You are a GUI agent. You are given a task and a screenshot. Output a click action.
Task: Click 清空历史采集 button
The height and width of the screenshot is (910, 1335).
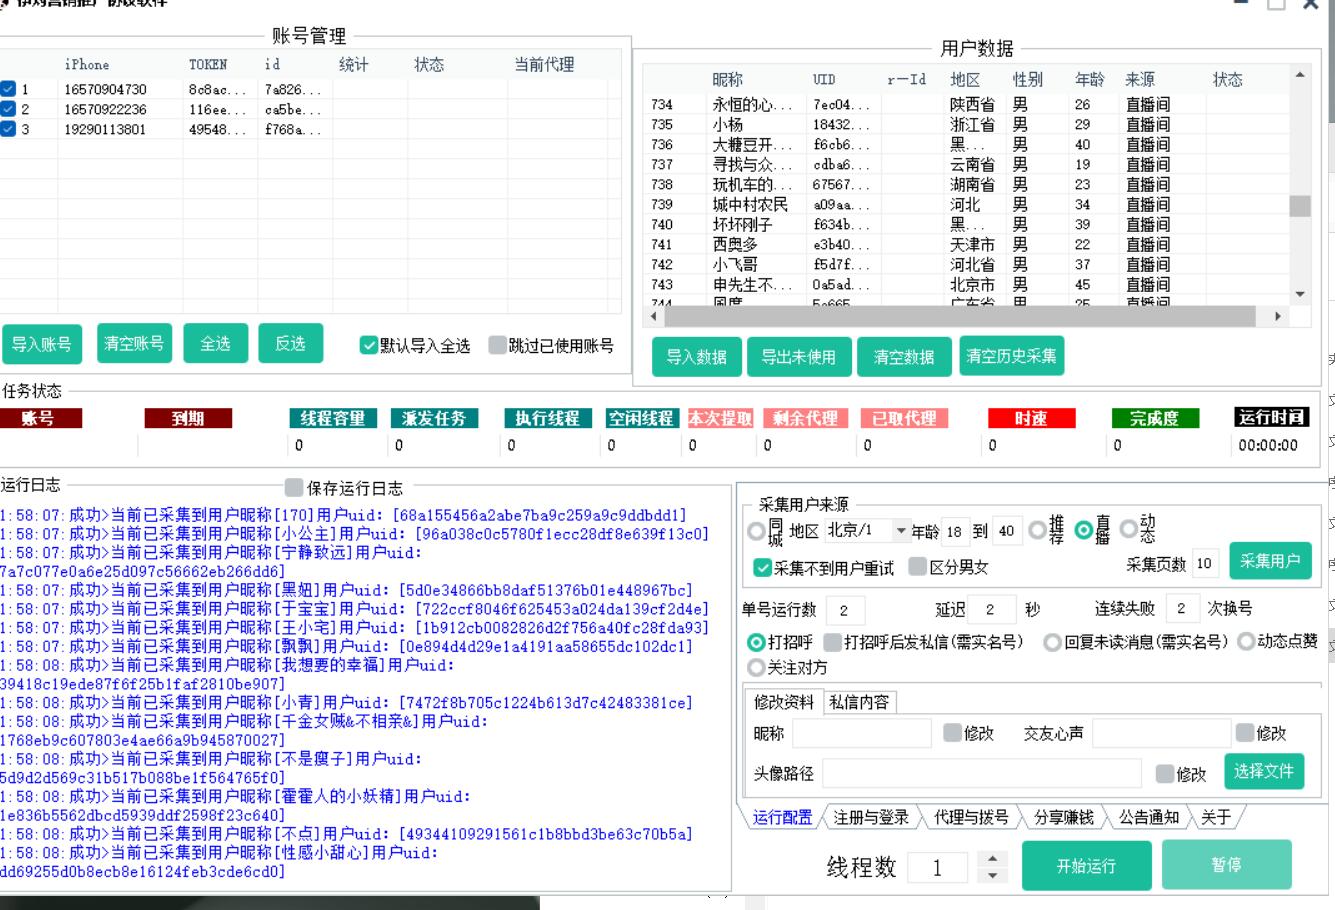[x=1011, y=356]
